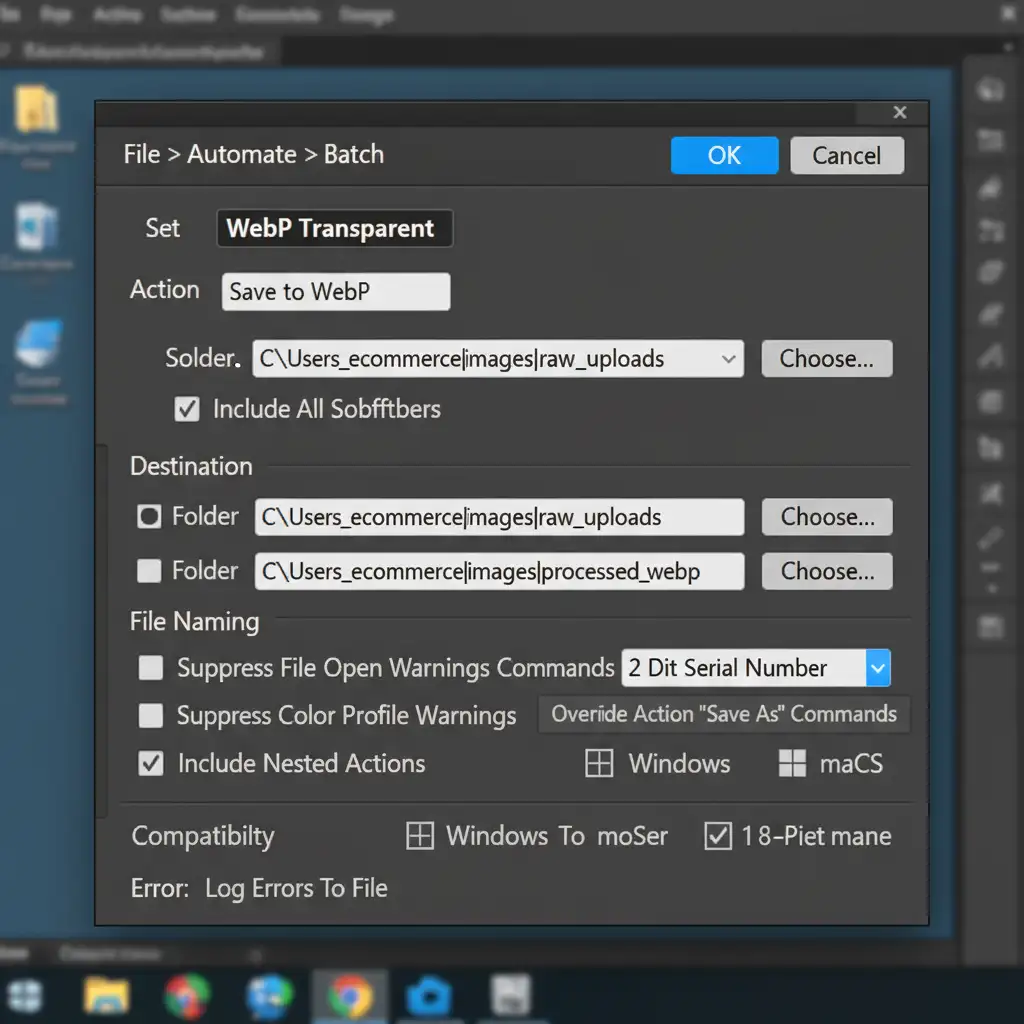Expand the source folder path dropdown
This screenshot has width=1024, height=1024.
click(x=728, y=359)
